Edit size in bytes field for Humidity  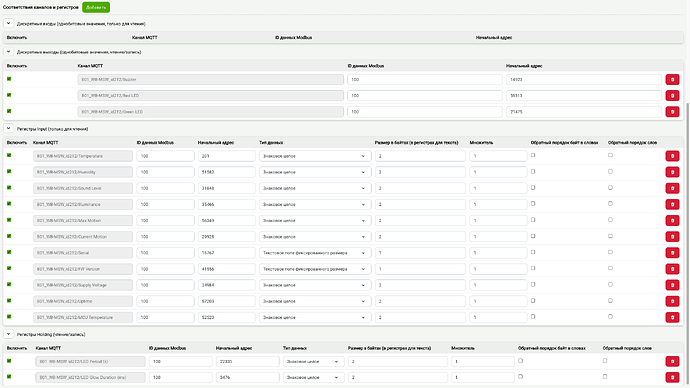point(420,172)
